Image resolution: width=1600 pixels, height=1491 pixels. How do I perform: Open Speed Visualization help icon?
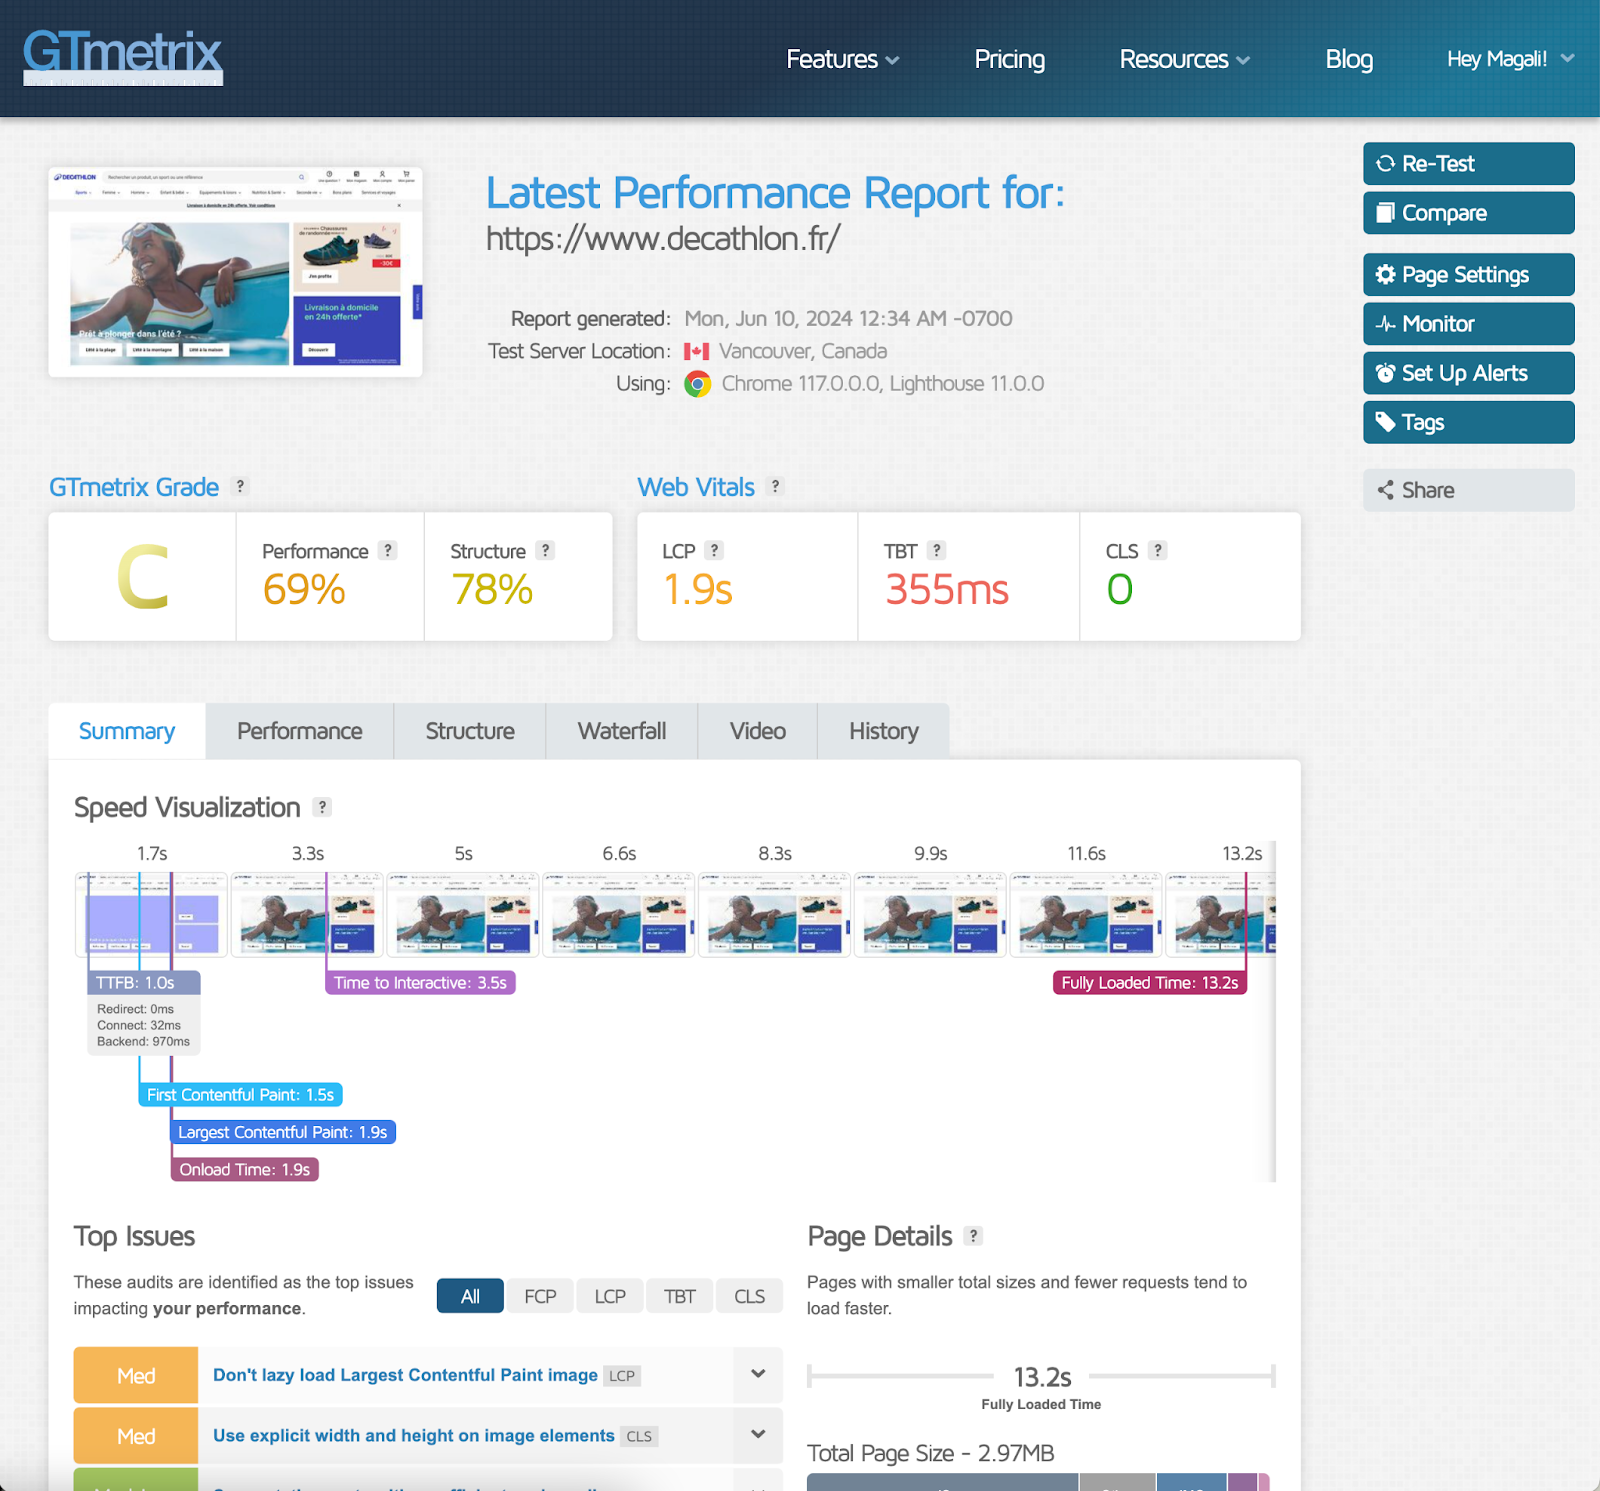322,807
